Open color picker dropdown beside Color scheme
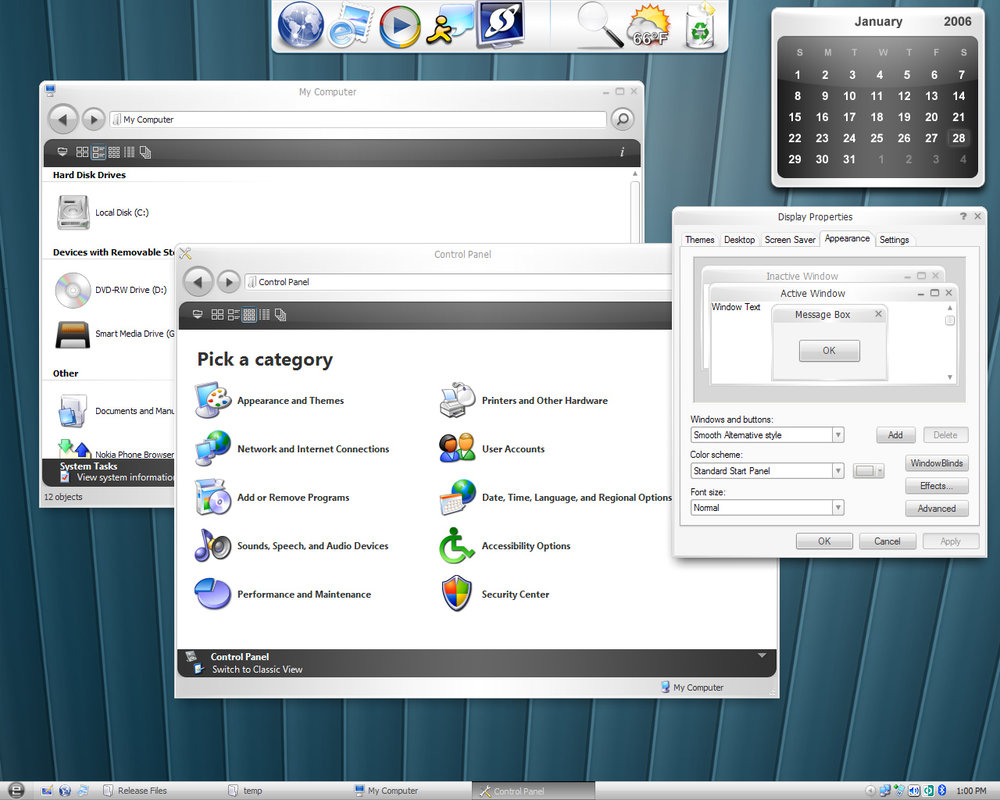The height and width of the screenshot is (800, 1000). point(869,471)
